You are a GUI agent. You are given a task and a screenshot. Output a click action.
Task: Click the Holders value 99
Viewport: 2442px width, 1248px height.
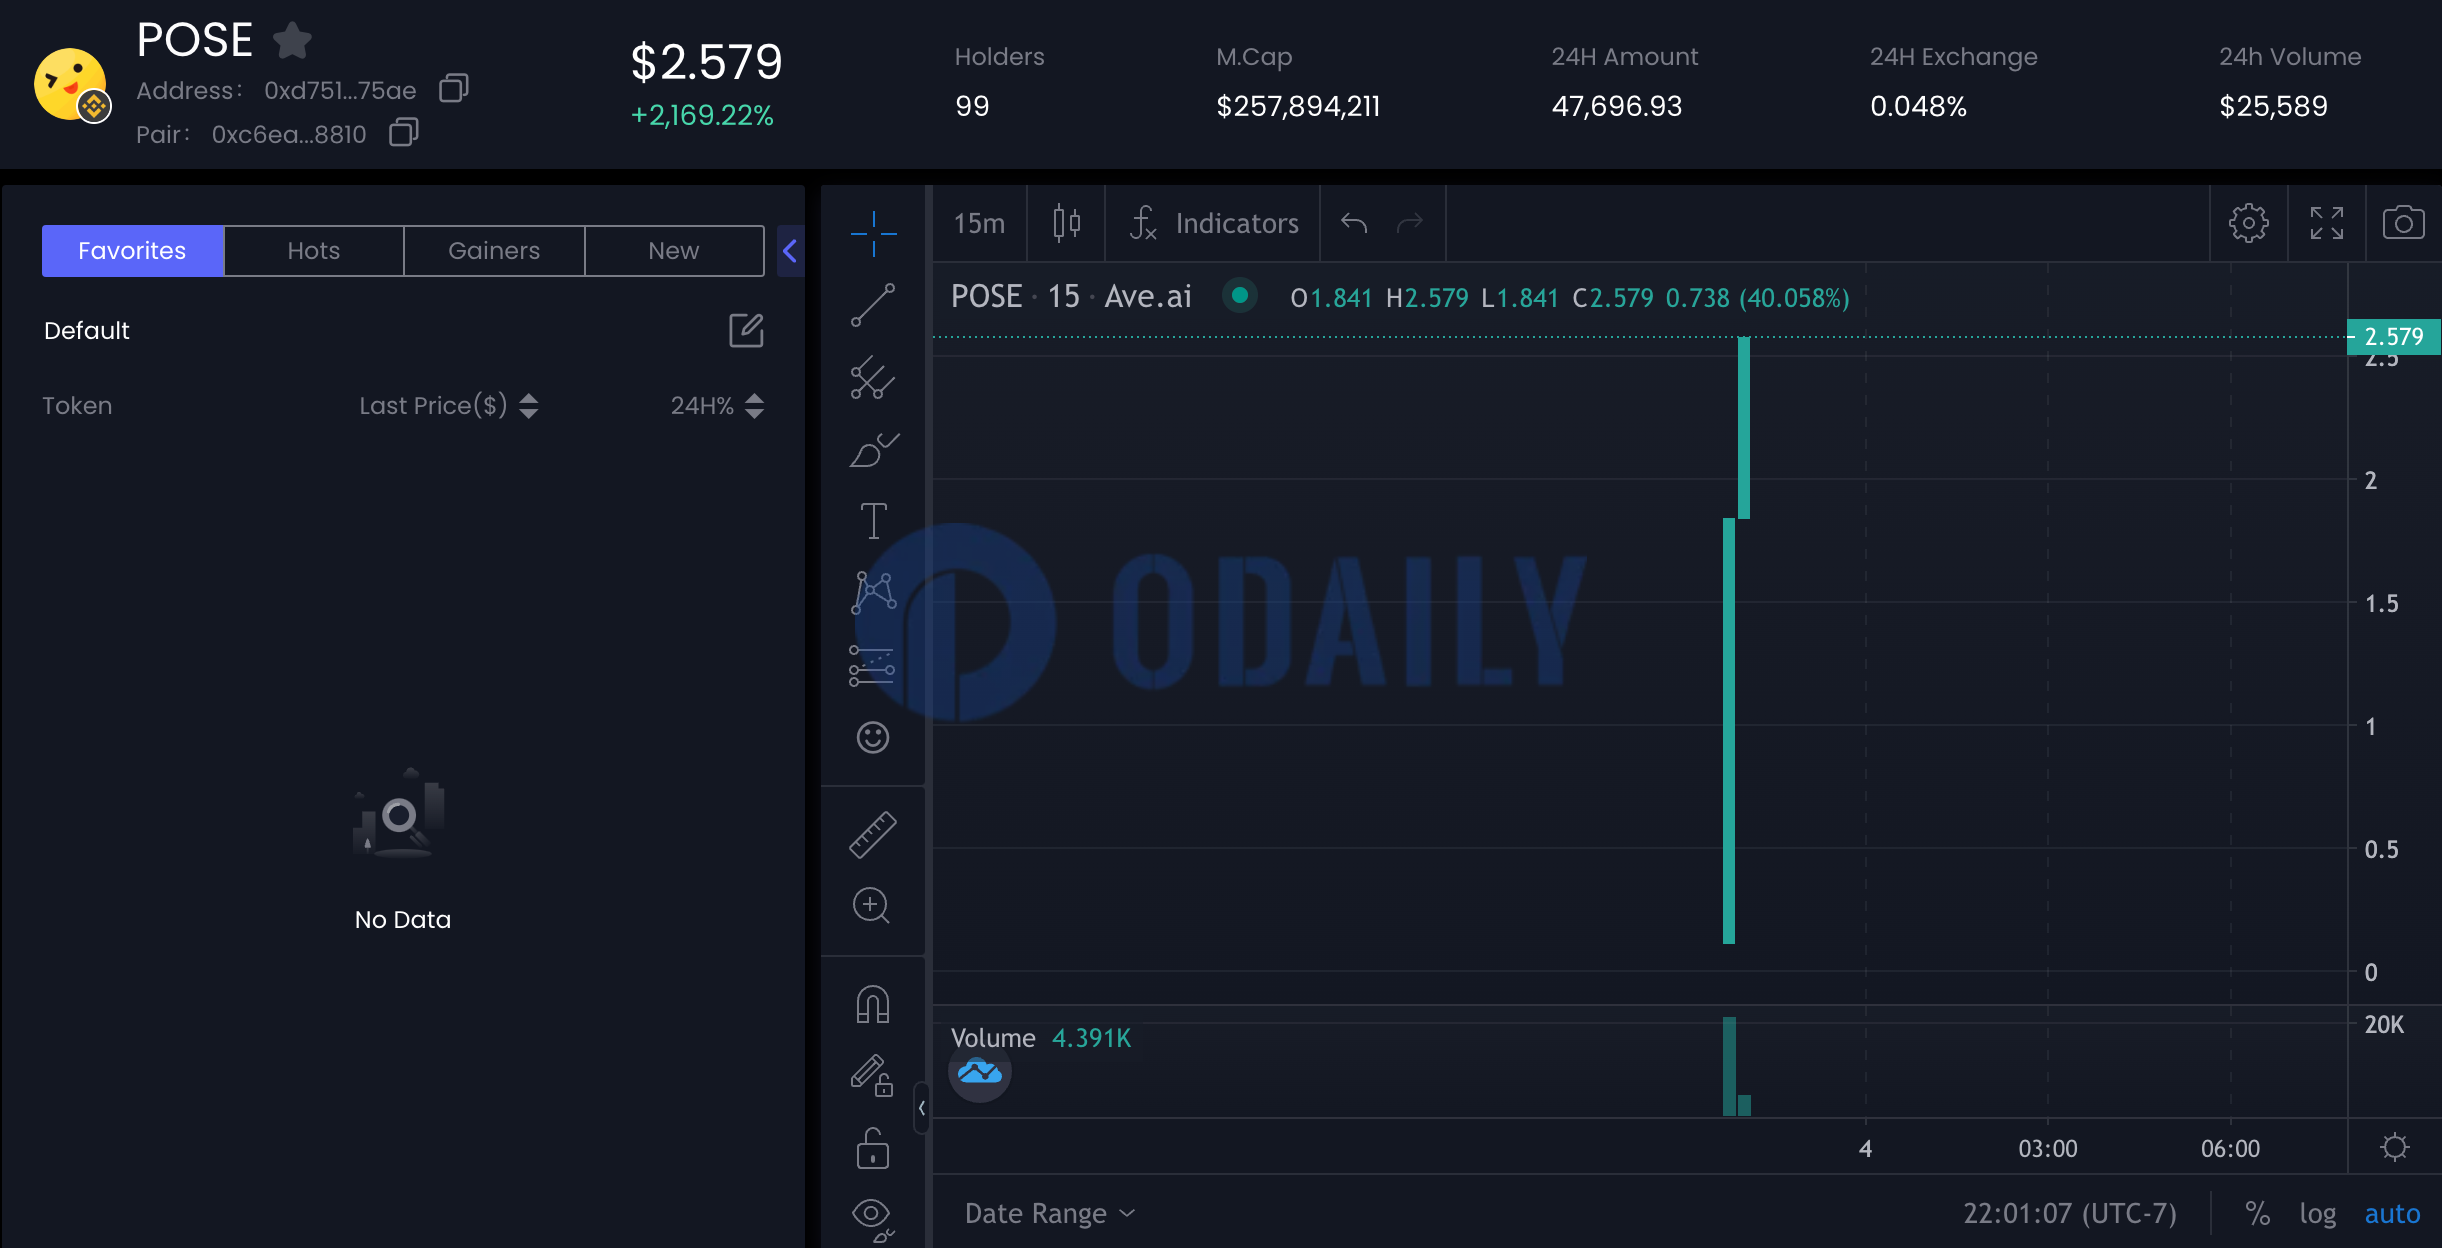pyautogui.click(x=972, y=106)
